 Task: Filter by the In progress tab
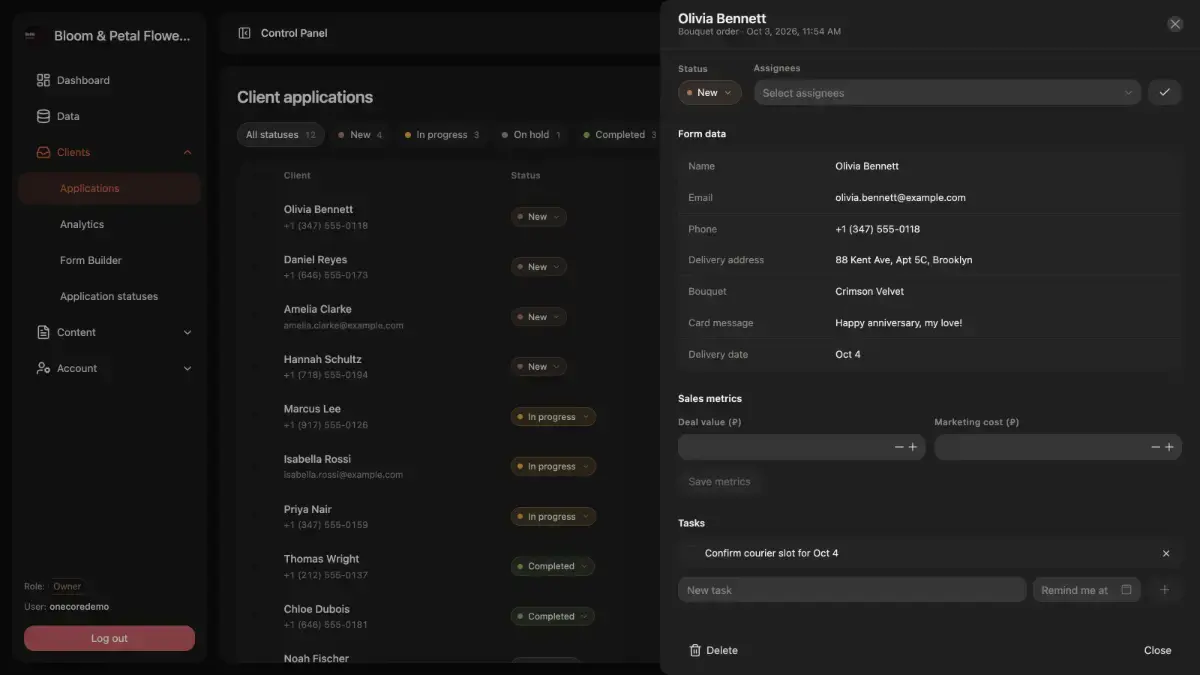pos(442,135)
